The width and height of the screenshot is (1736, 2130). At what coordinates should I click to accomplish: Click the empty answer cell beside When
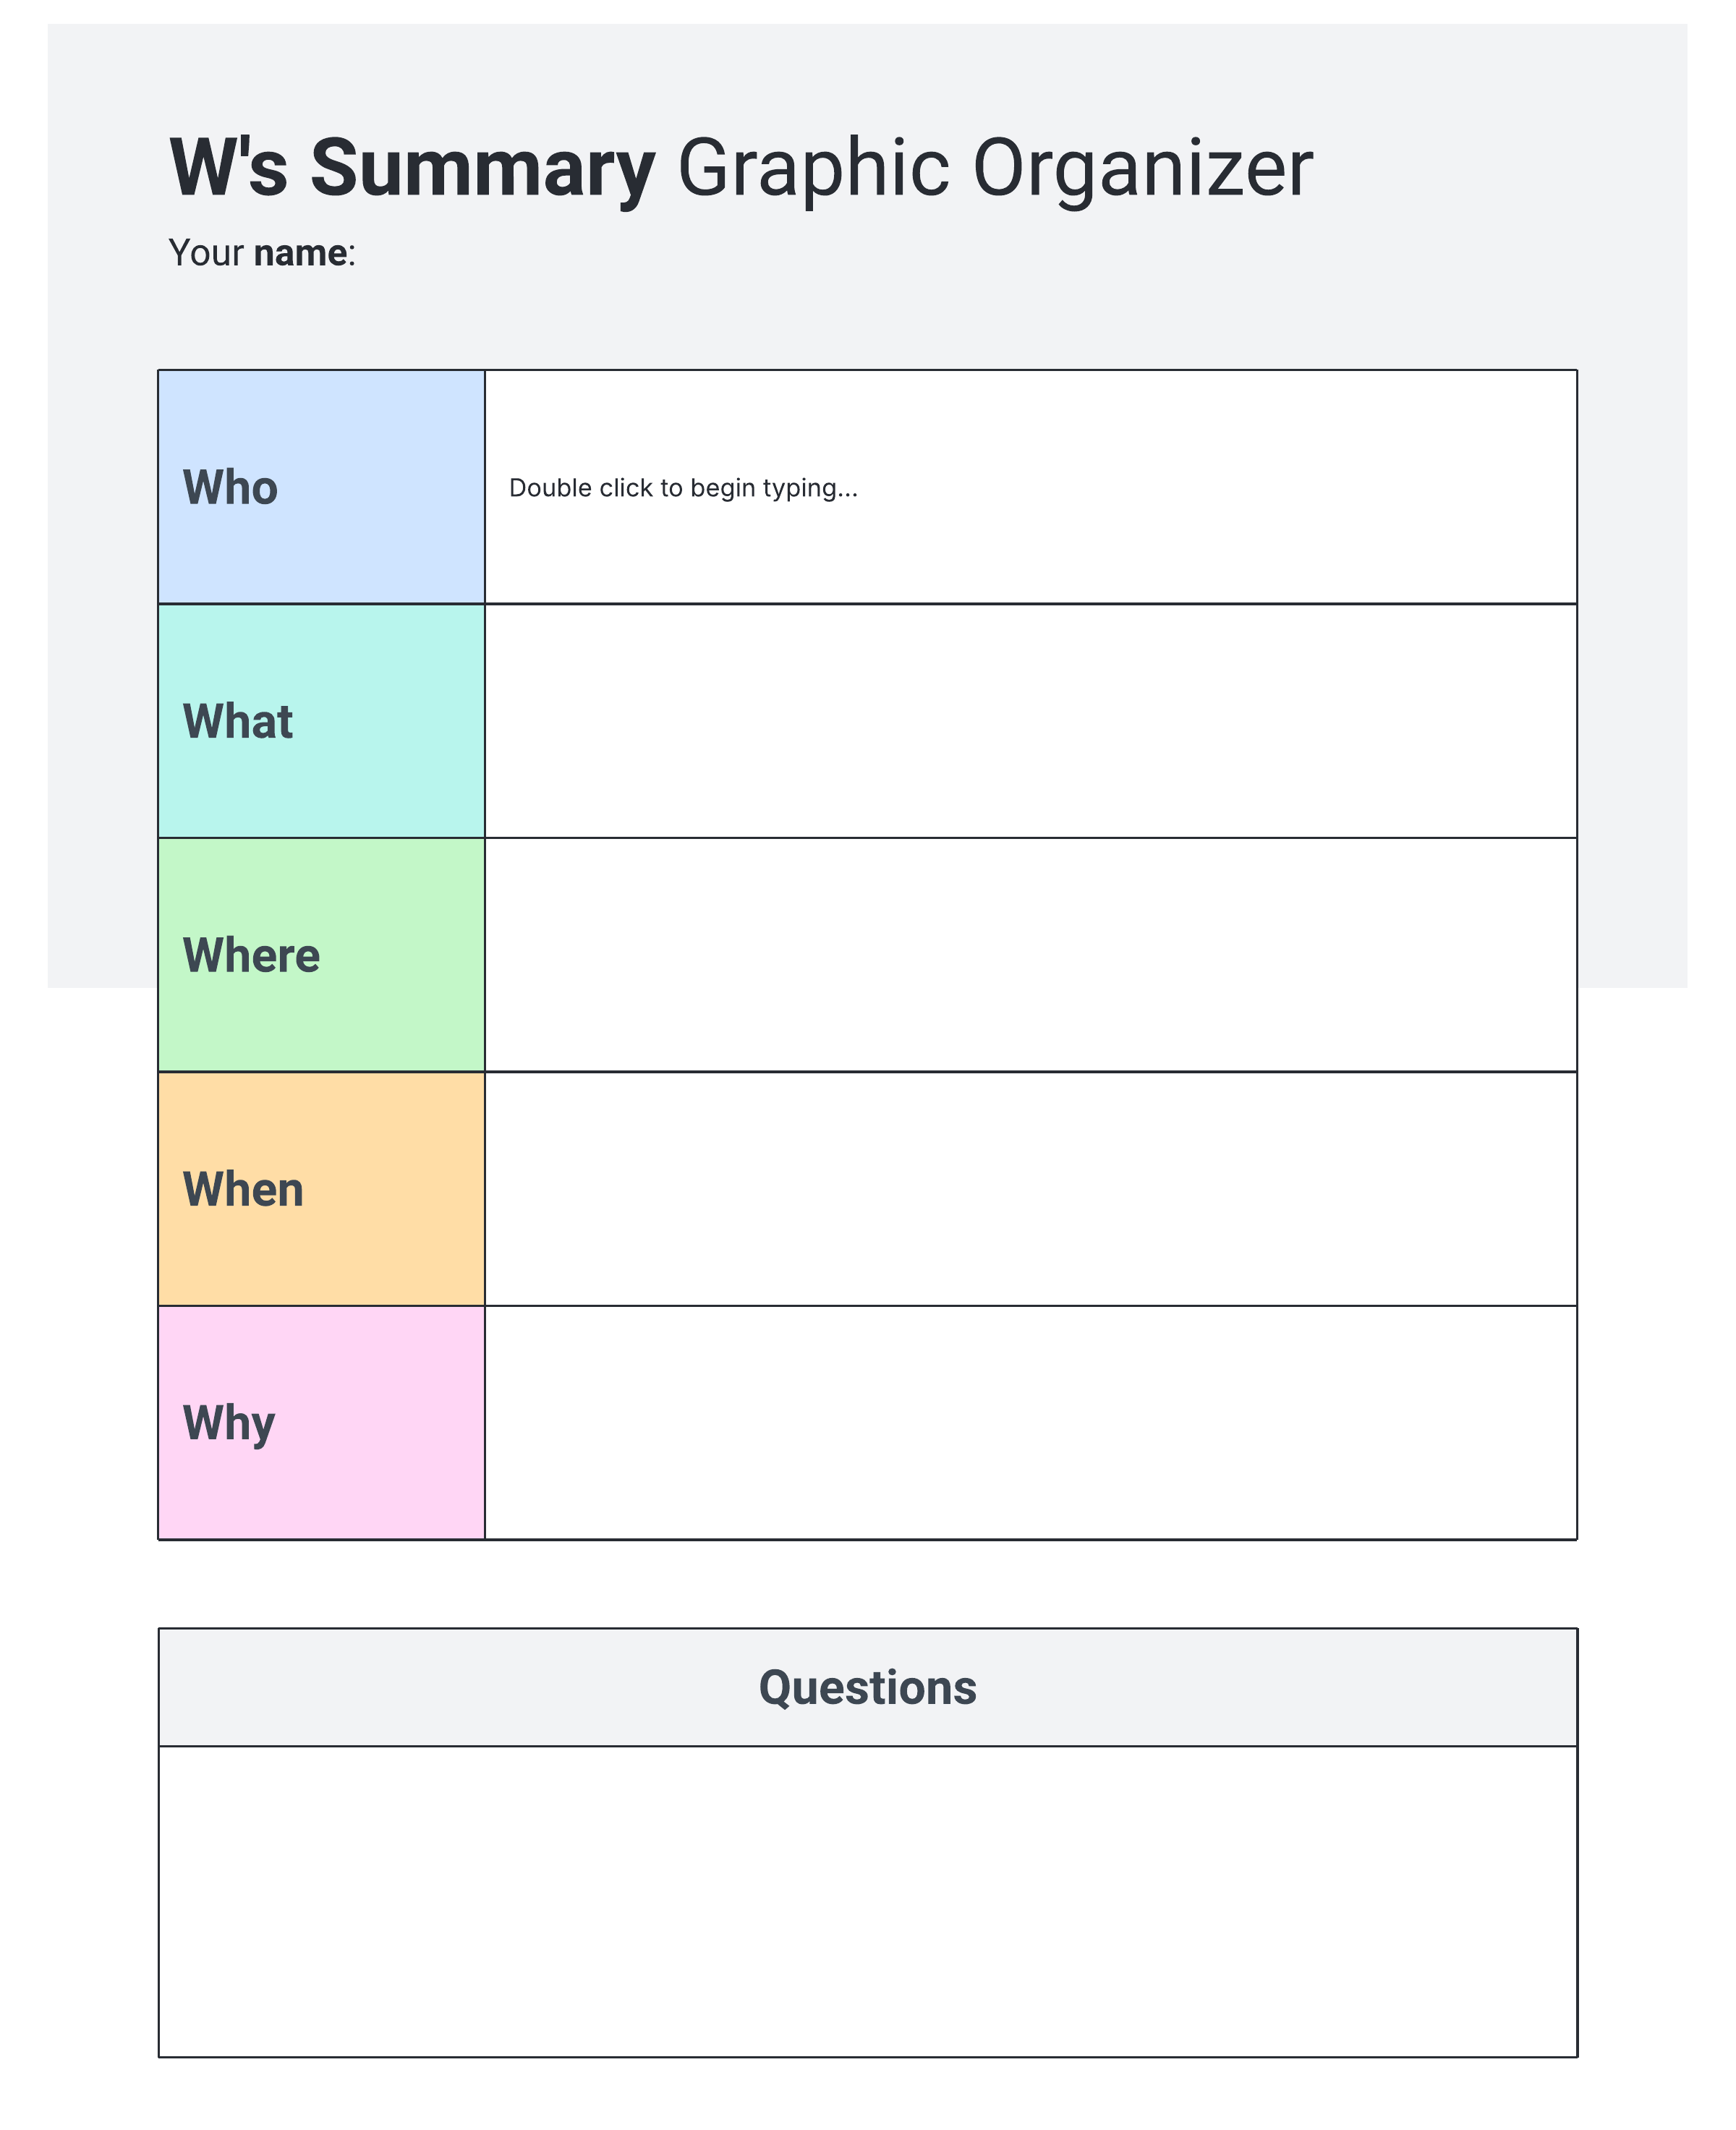[1030, 1189]
